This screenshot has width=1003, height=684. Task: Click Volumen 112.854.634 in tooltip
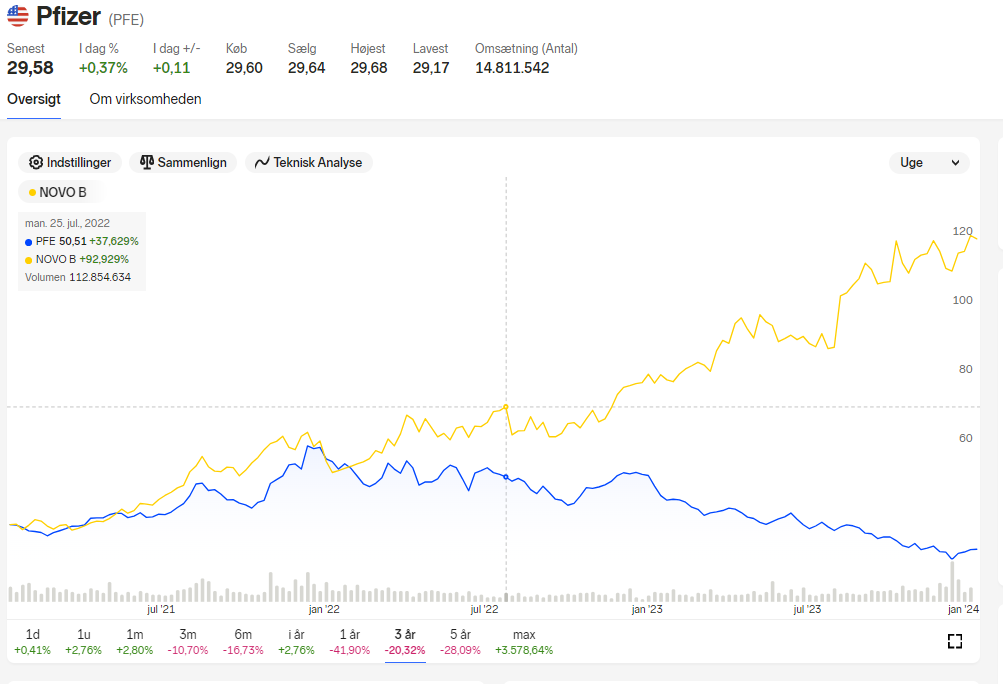pos(78,277)
